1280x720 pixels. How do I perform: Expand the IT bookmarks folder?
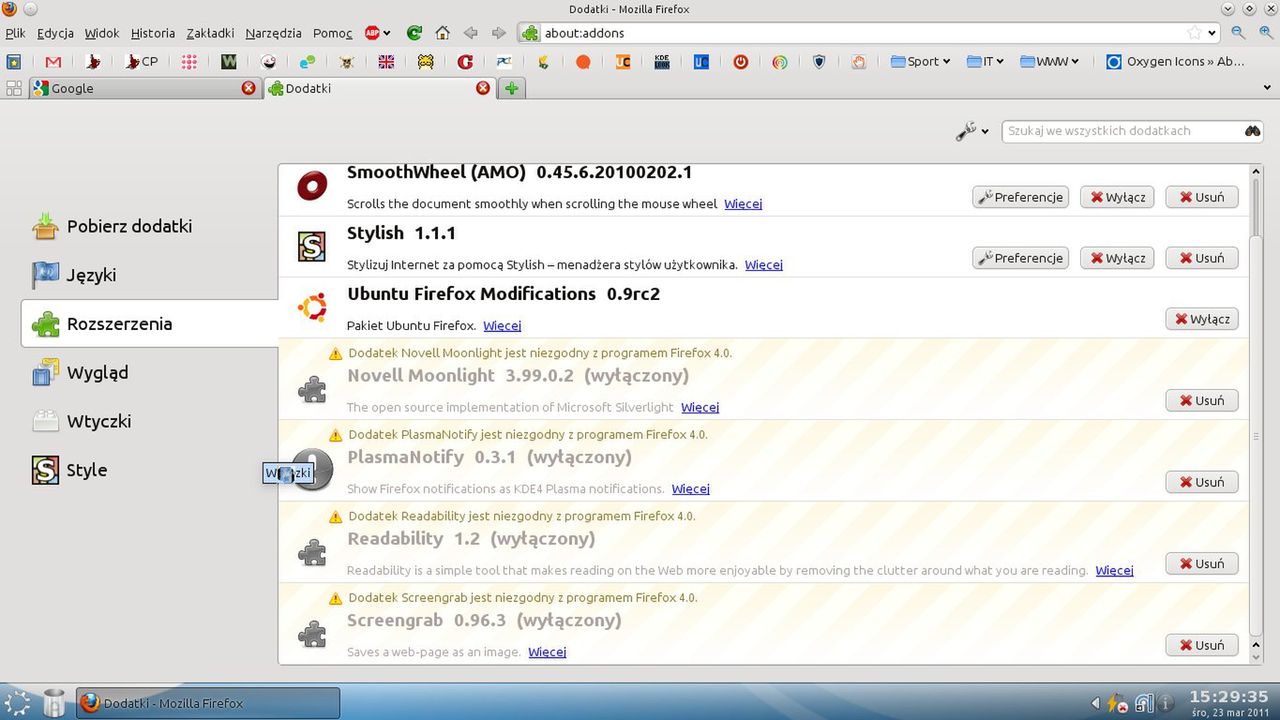click(x=985, y=61)
